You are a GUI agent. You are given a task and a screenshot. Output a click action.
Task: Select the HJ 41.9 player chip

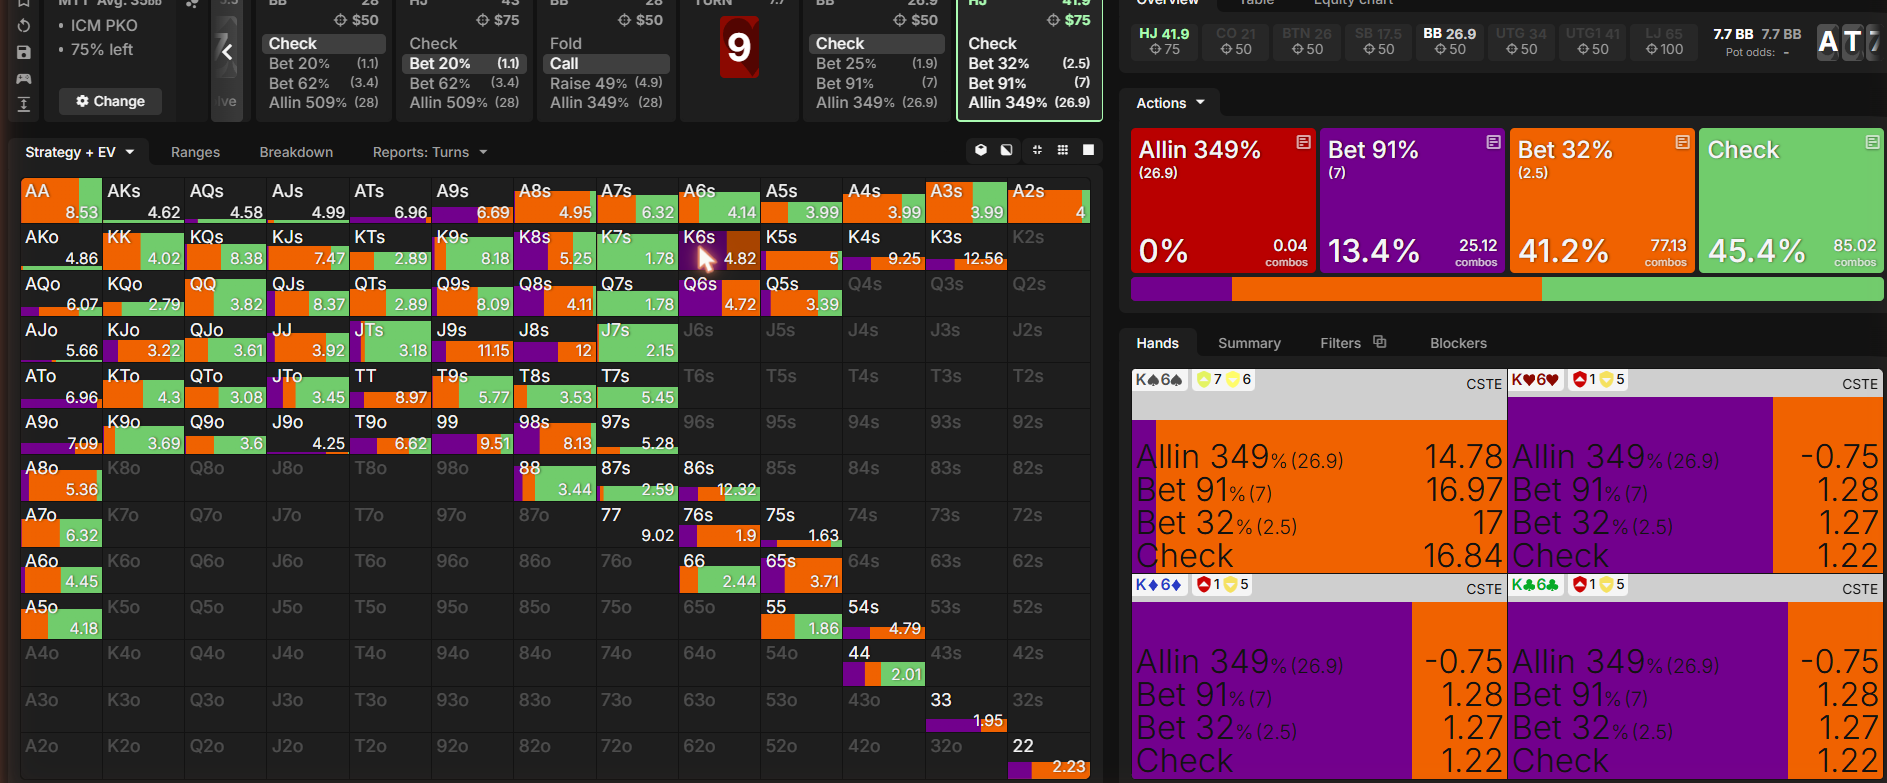click(1164, 41)
